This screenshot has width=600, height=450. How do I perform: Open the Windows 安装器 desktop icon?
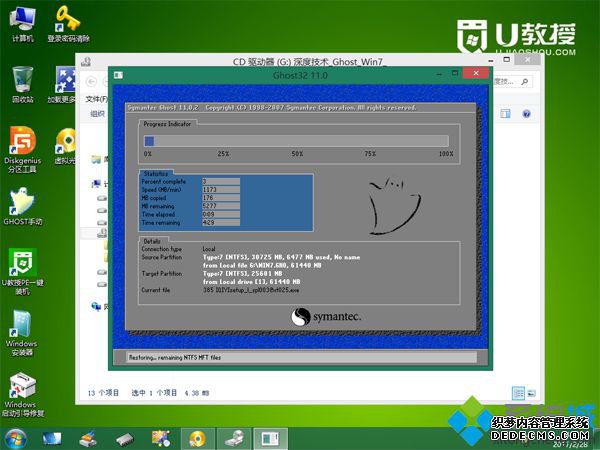(22, 333)
